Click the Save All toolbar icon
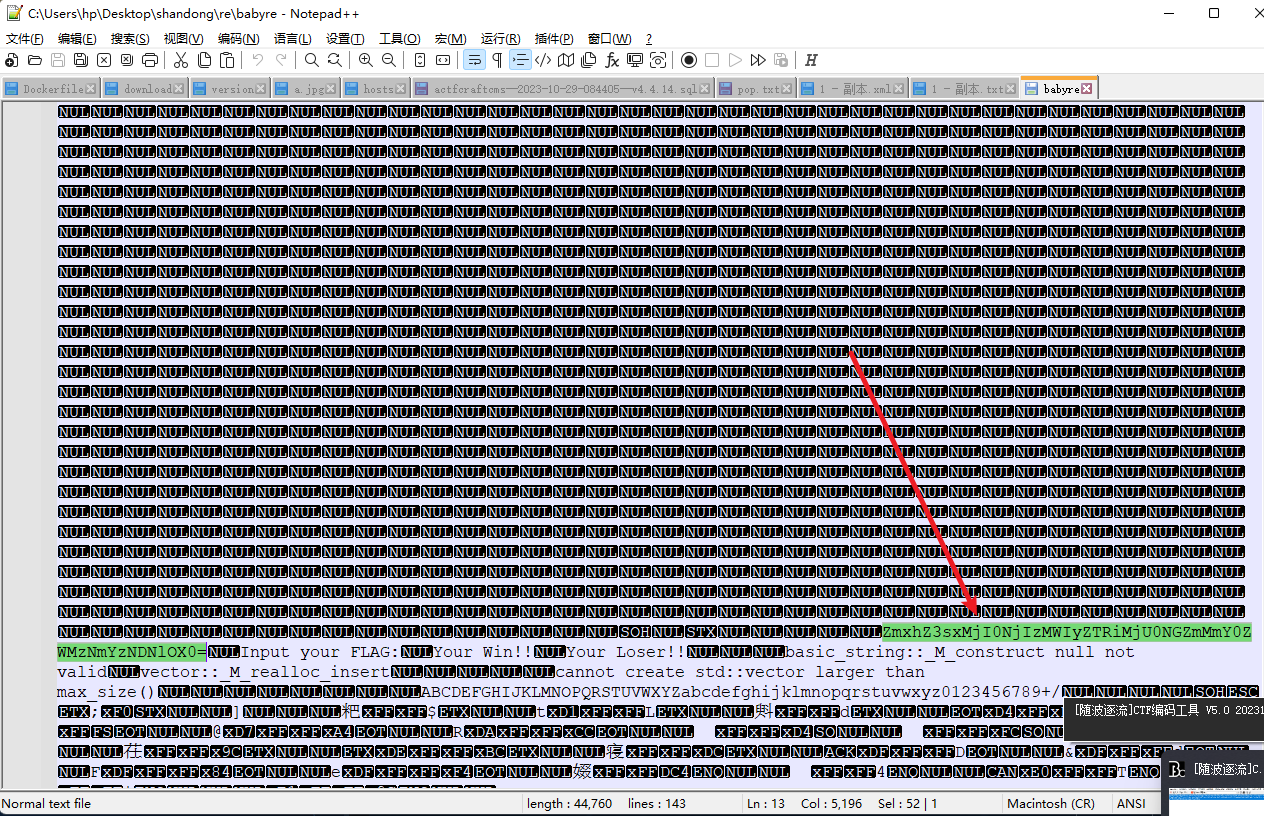Viewport: 1264px width, 816px height. click(x=81, y=60)
